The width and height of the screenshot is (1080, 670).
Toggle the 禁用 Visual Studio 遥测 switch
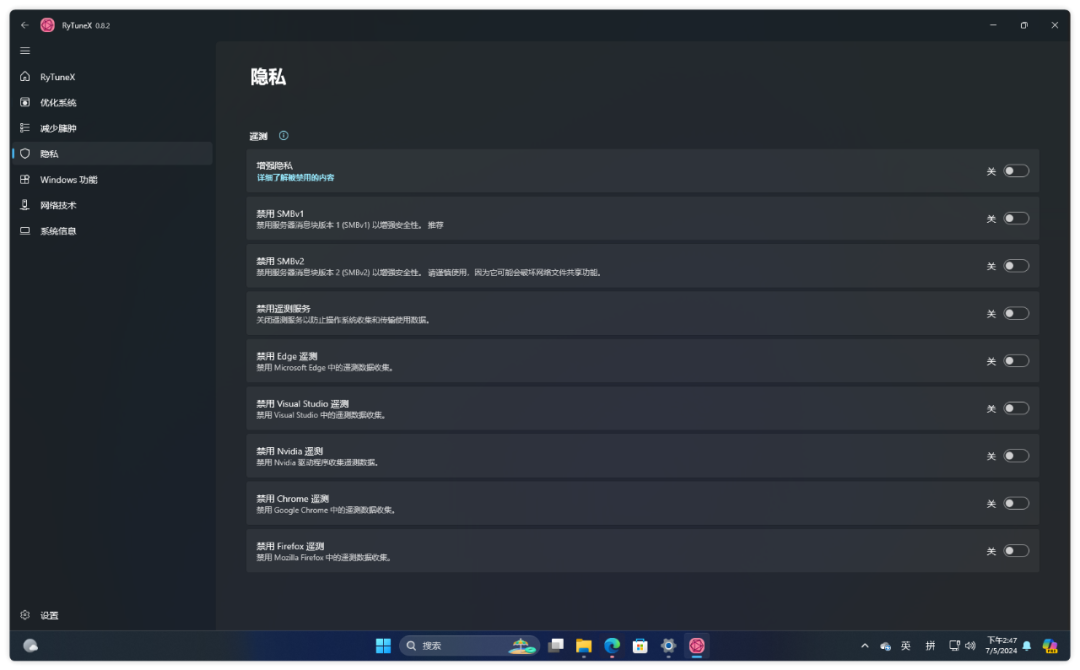click(1016, 408)
